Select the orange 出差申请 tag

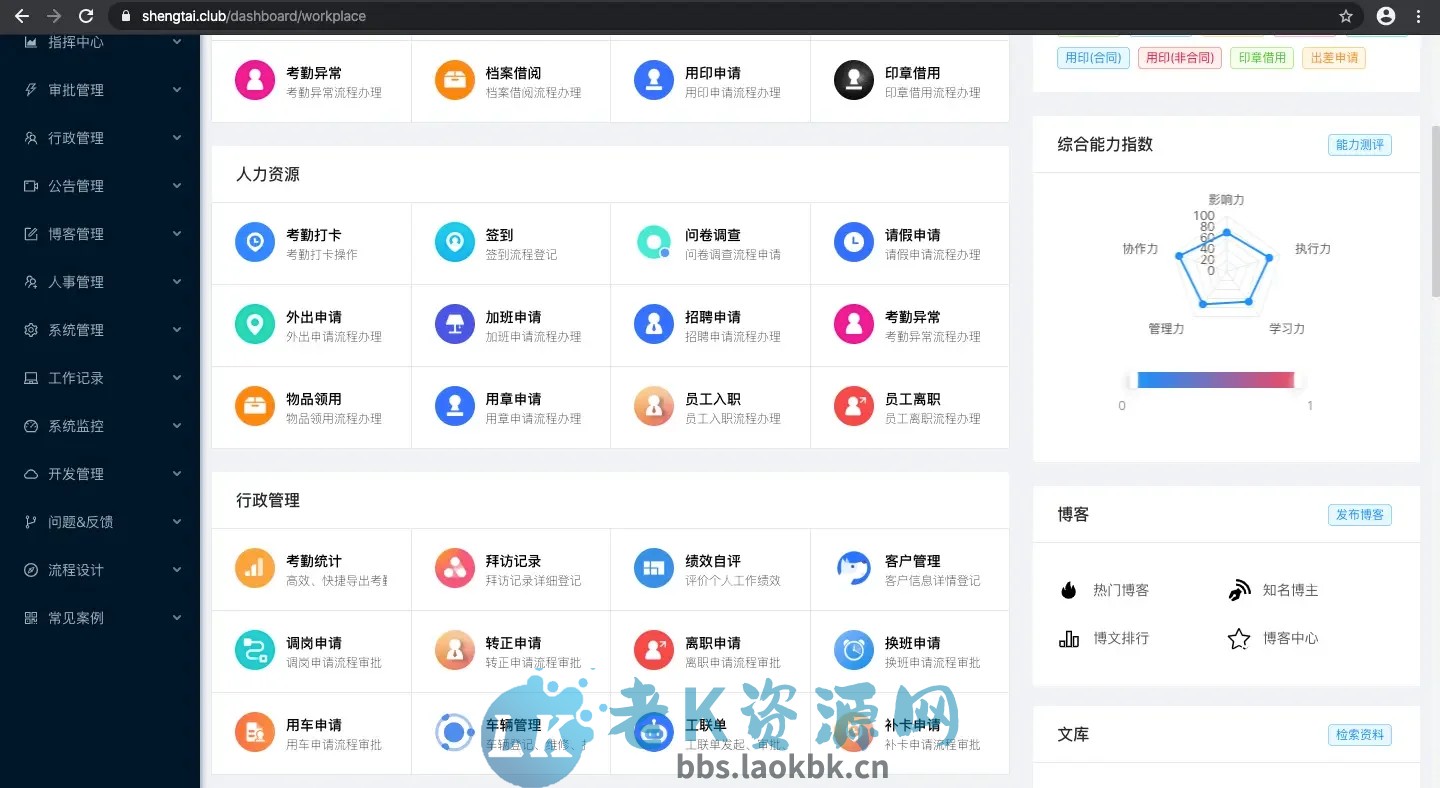[x=1334, y=58]
